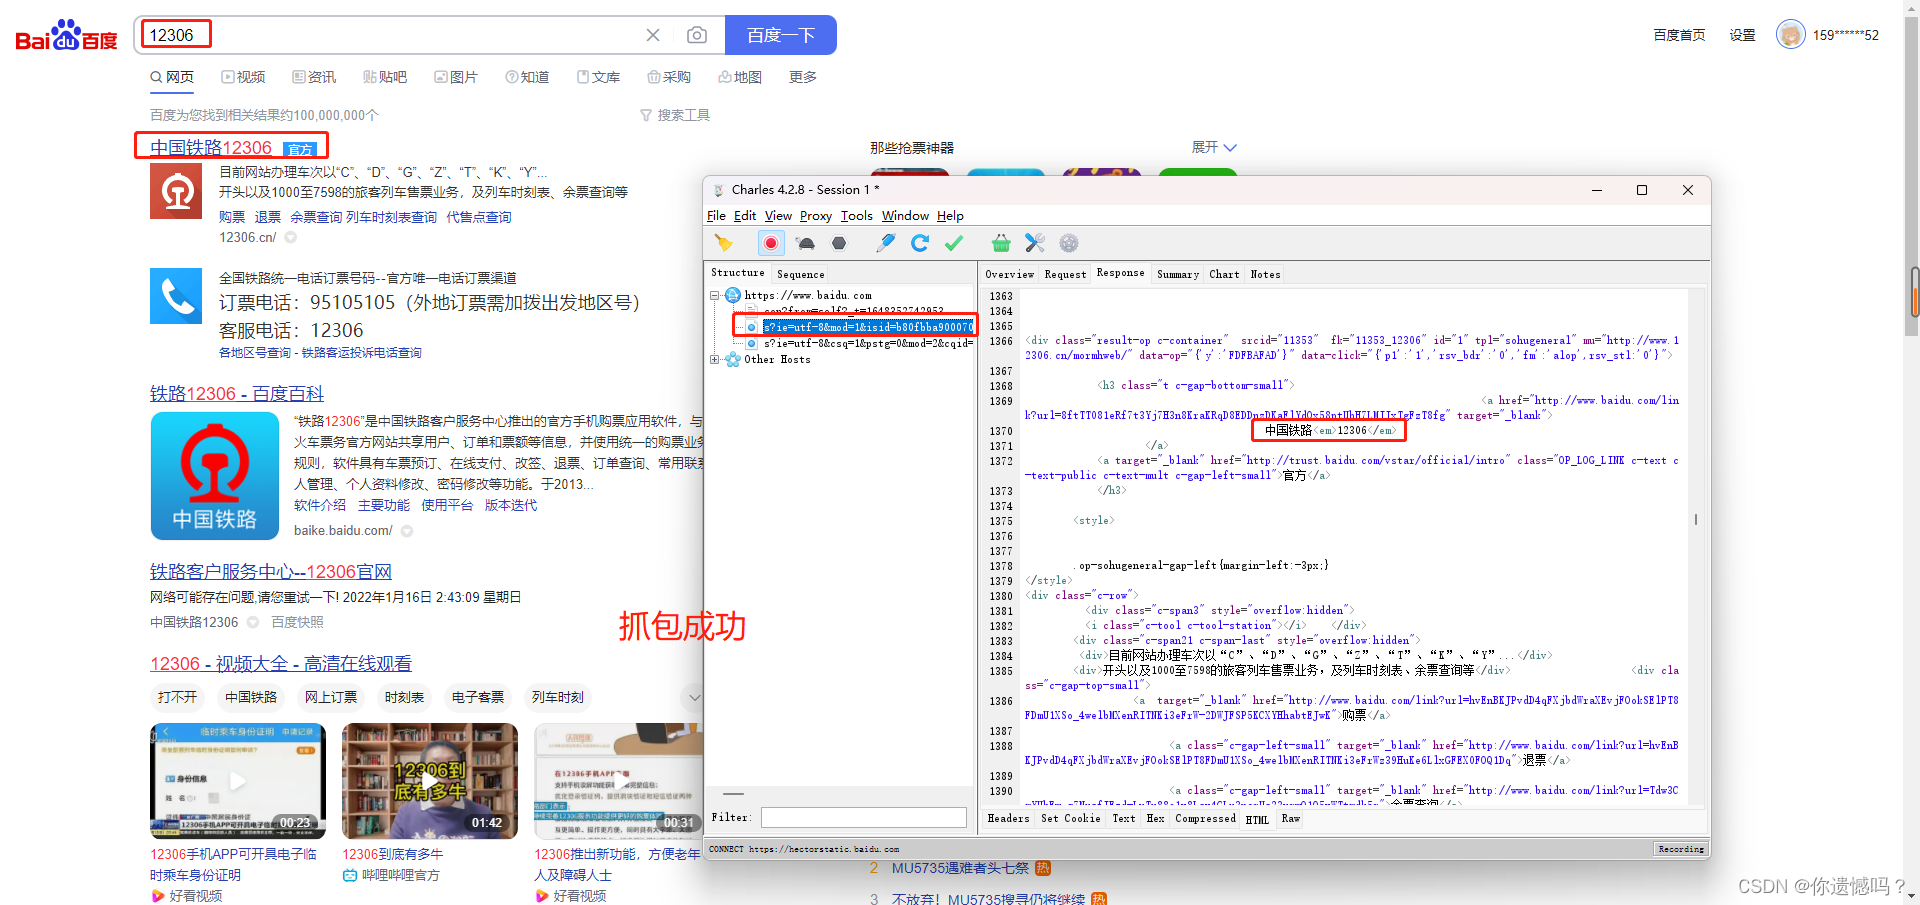
Task: Collapse the https://www.baidu.com tree node
Action: (x=715, y=295)
